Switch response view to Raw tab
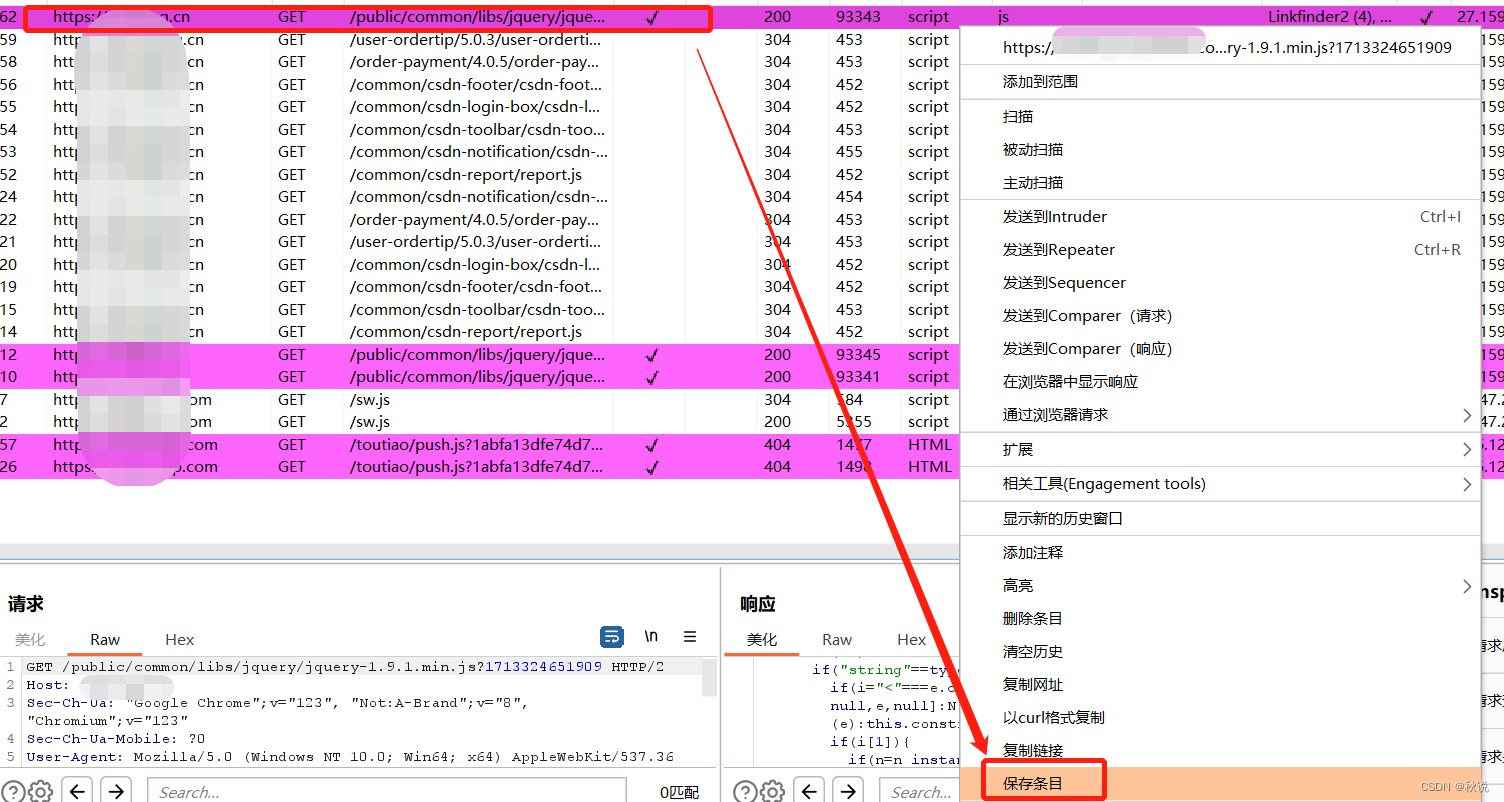Screen dimensions: 1504x802 coord(837,639)
